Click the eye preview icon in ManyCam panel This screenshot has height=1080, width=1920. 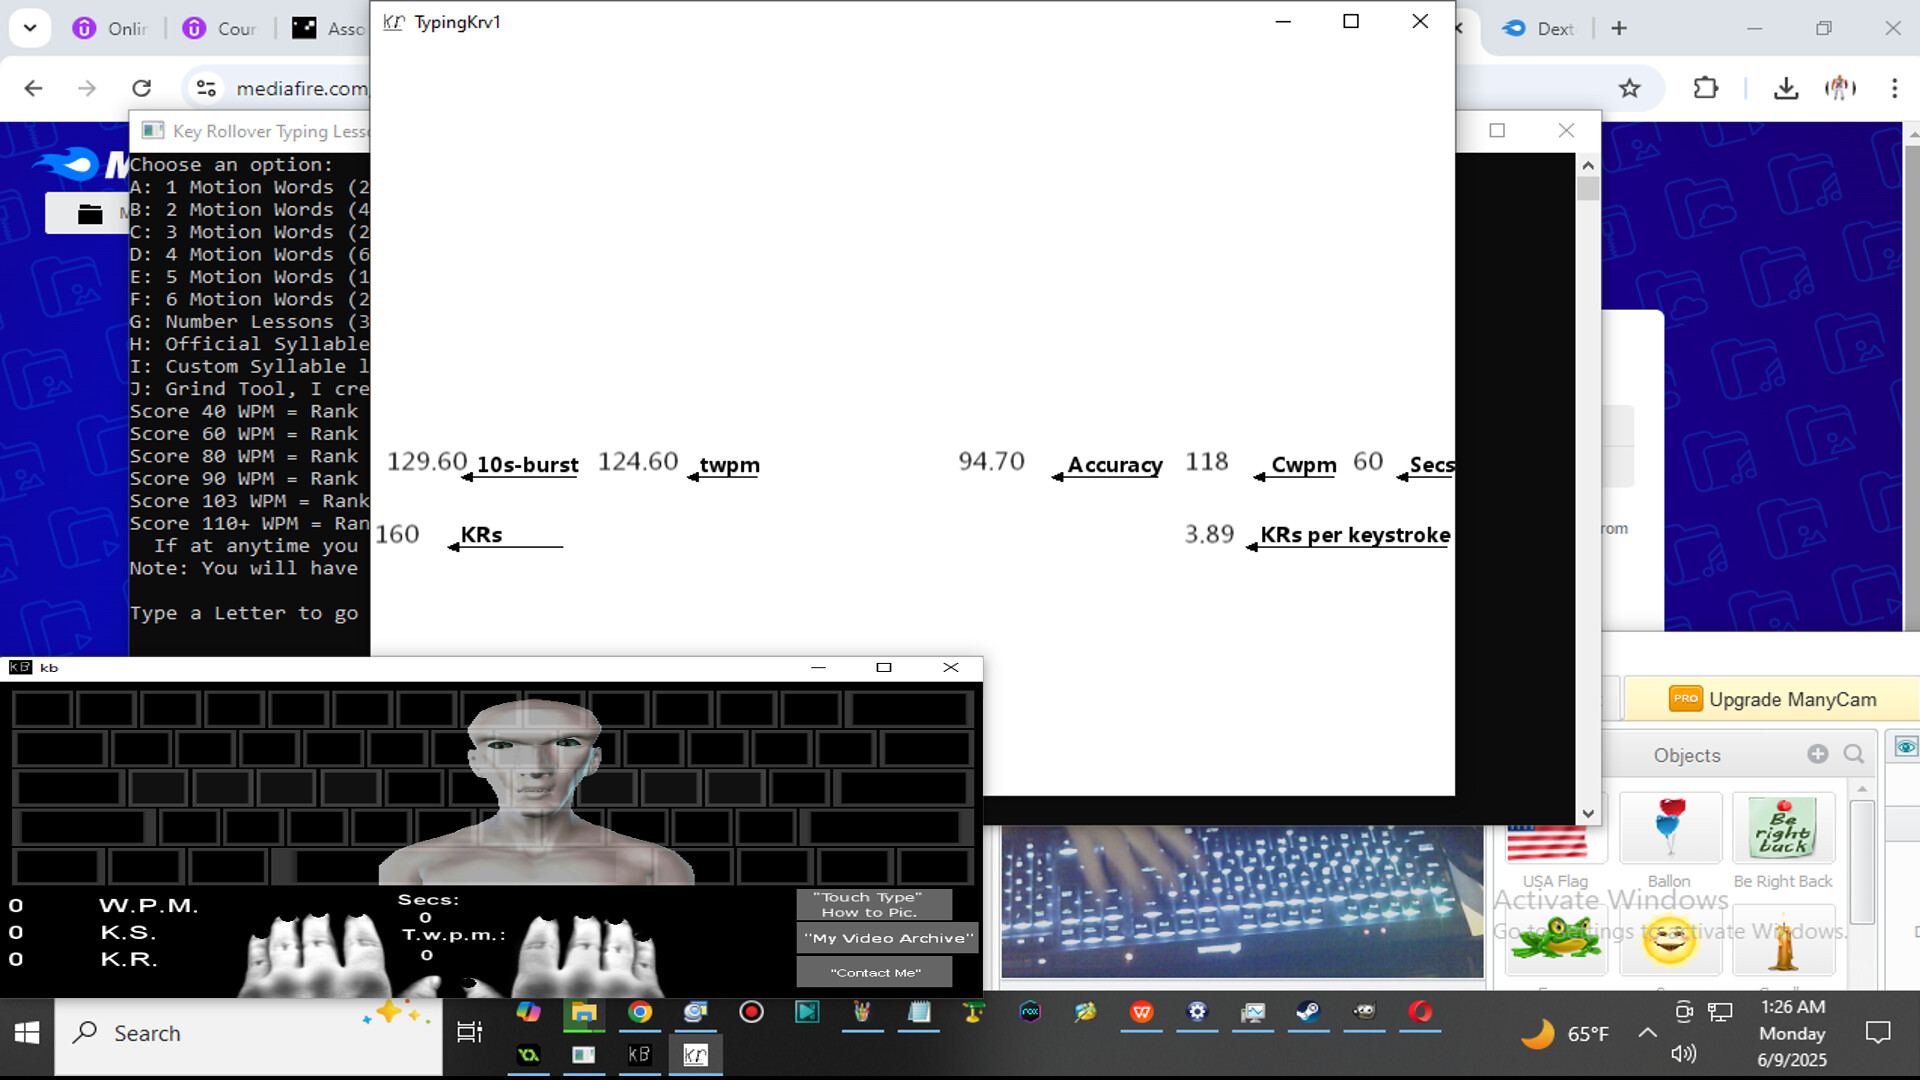1906,746
